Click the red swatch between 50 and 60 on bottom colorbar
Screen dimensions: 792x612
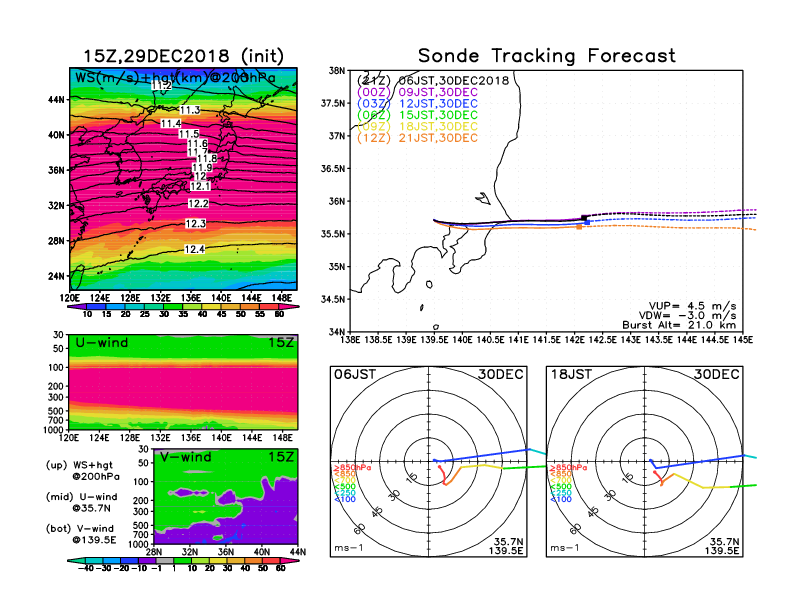(271, 560)
